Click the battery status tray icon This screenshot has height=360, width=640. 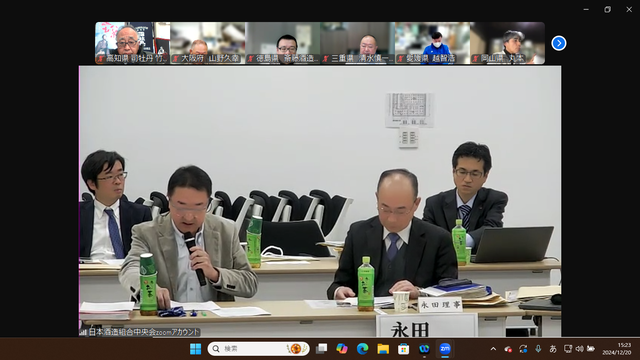point(591,349)
